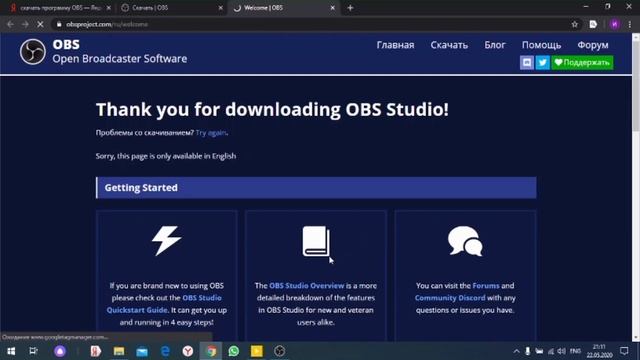Stop the page loading with the X button
The image size is (640, 360).
click(40, 24)
